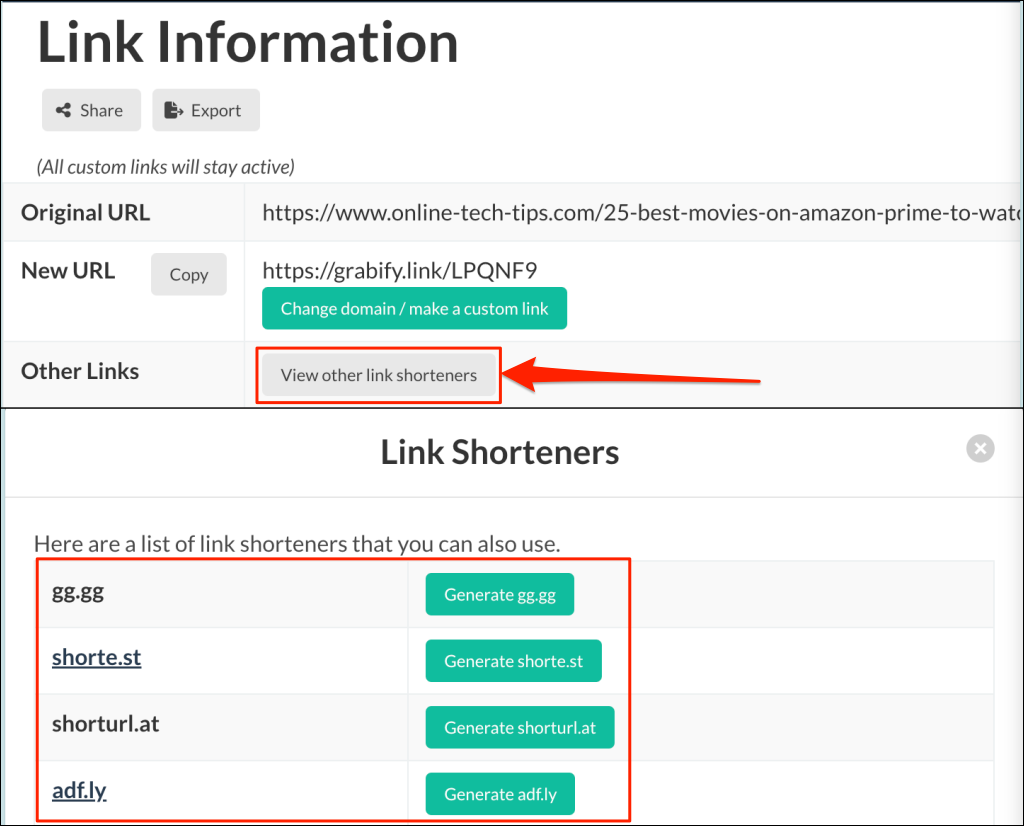Click the gg.gg row label
Image resolution: width=1024 pixels, height=826 pixels.
(x=78, y=593)
